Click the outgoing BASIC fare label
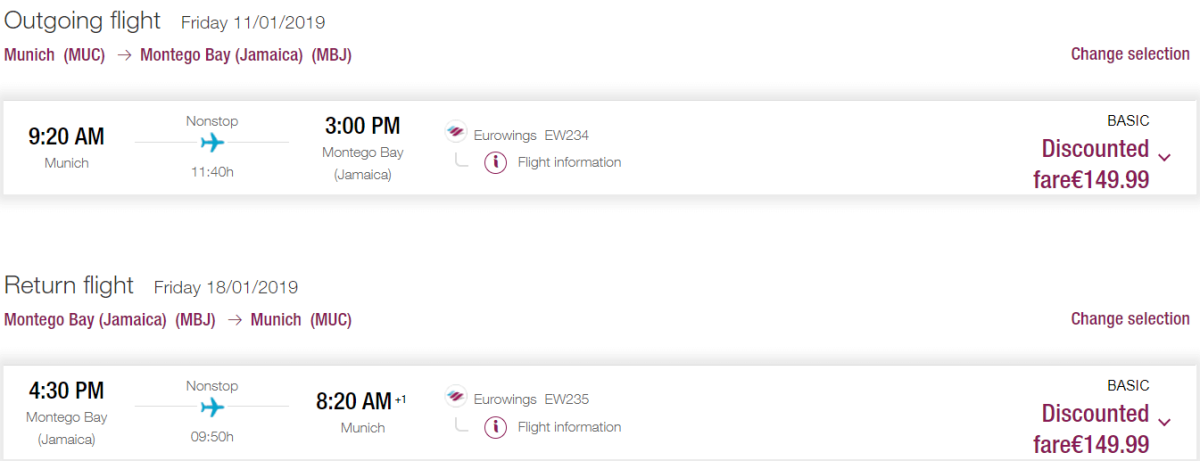 pos(1128,120)
